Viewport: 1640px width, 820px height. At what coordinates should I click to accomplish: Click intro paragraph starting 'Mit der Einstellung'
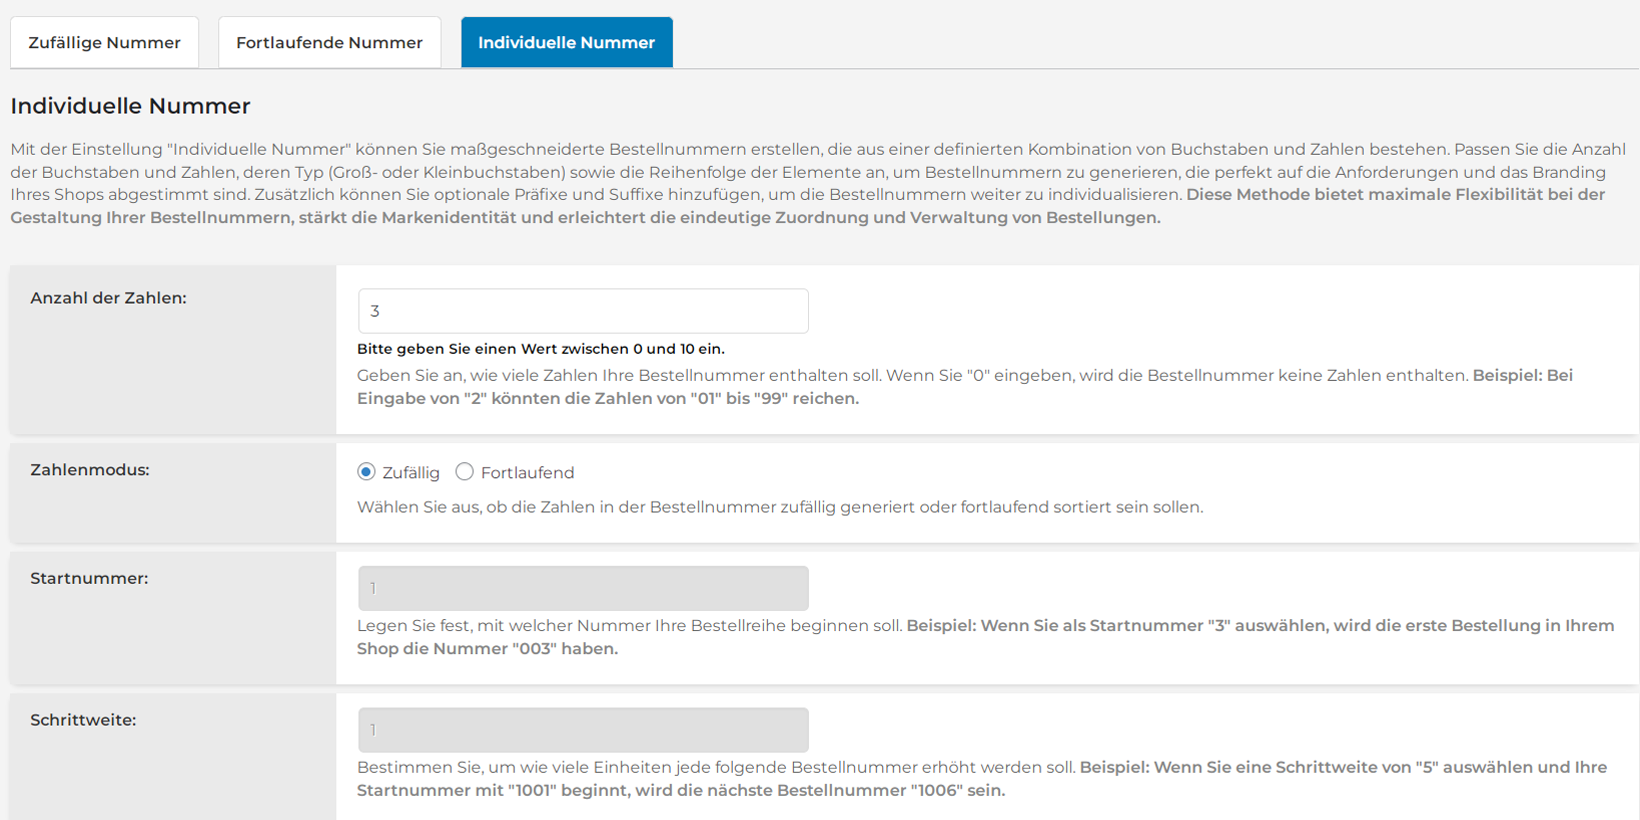[818, 183]
